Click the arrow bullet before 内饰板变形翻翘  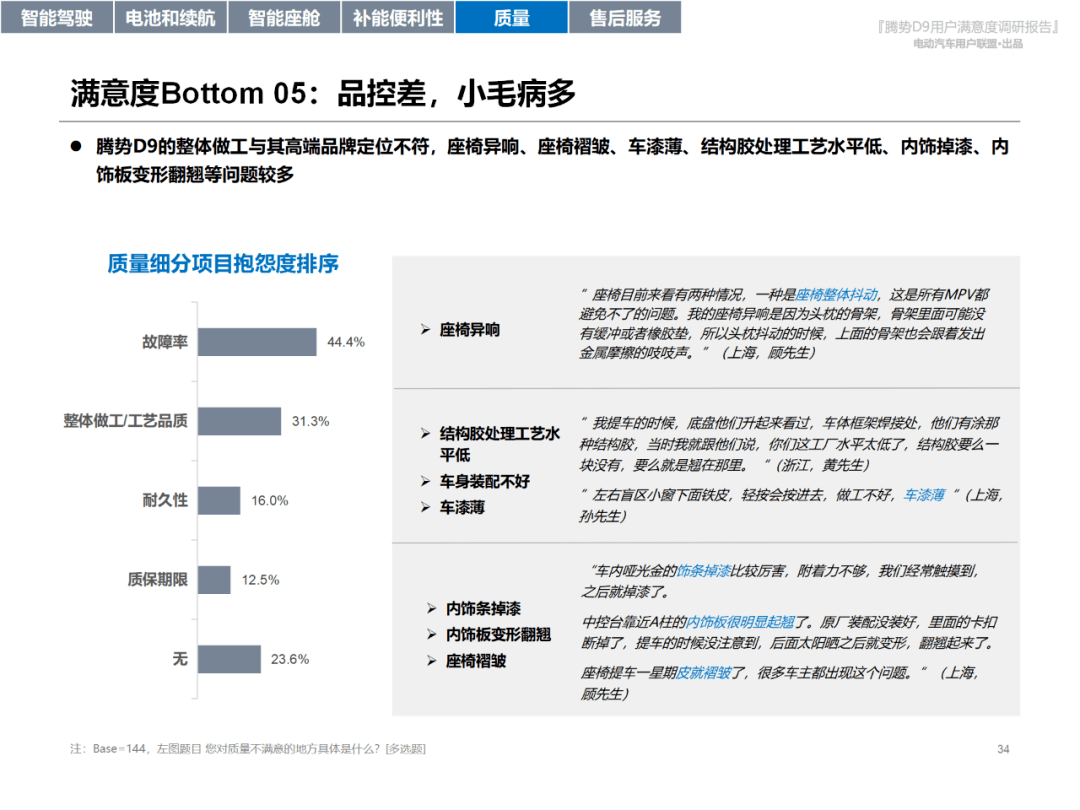pos(432,634)
